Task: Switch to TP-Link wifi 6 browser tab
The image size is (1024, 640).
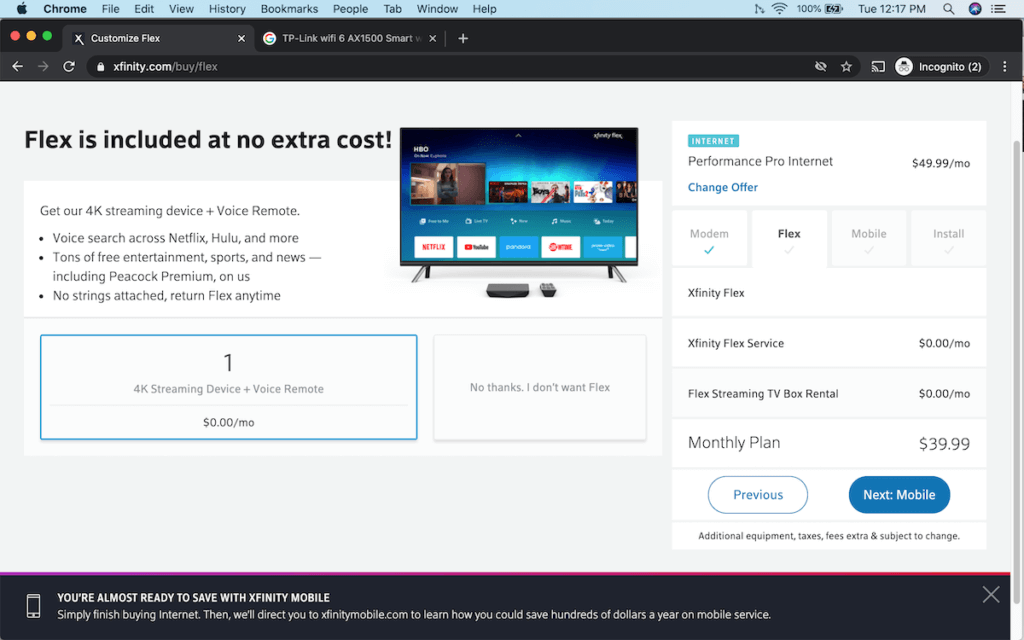Action: [350, 39]
